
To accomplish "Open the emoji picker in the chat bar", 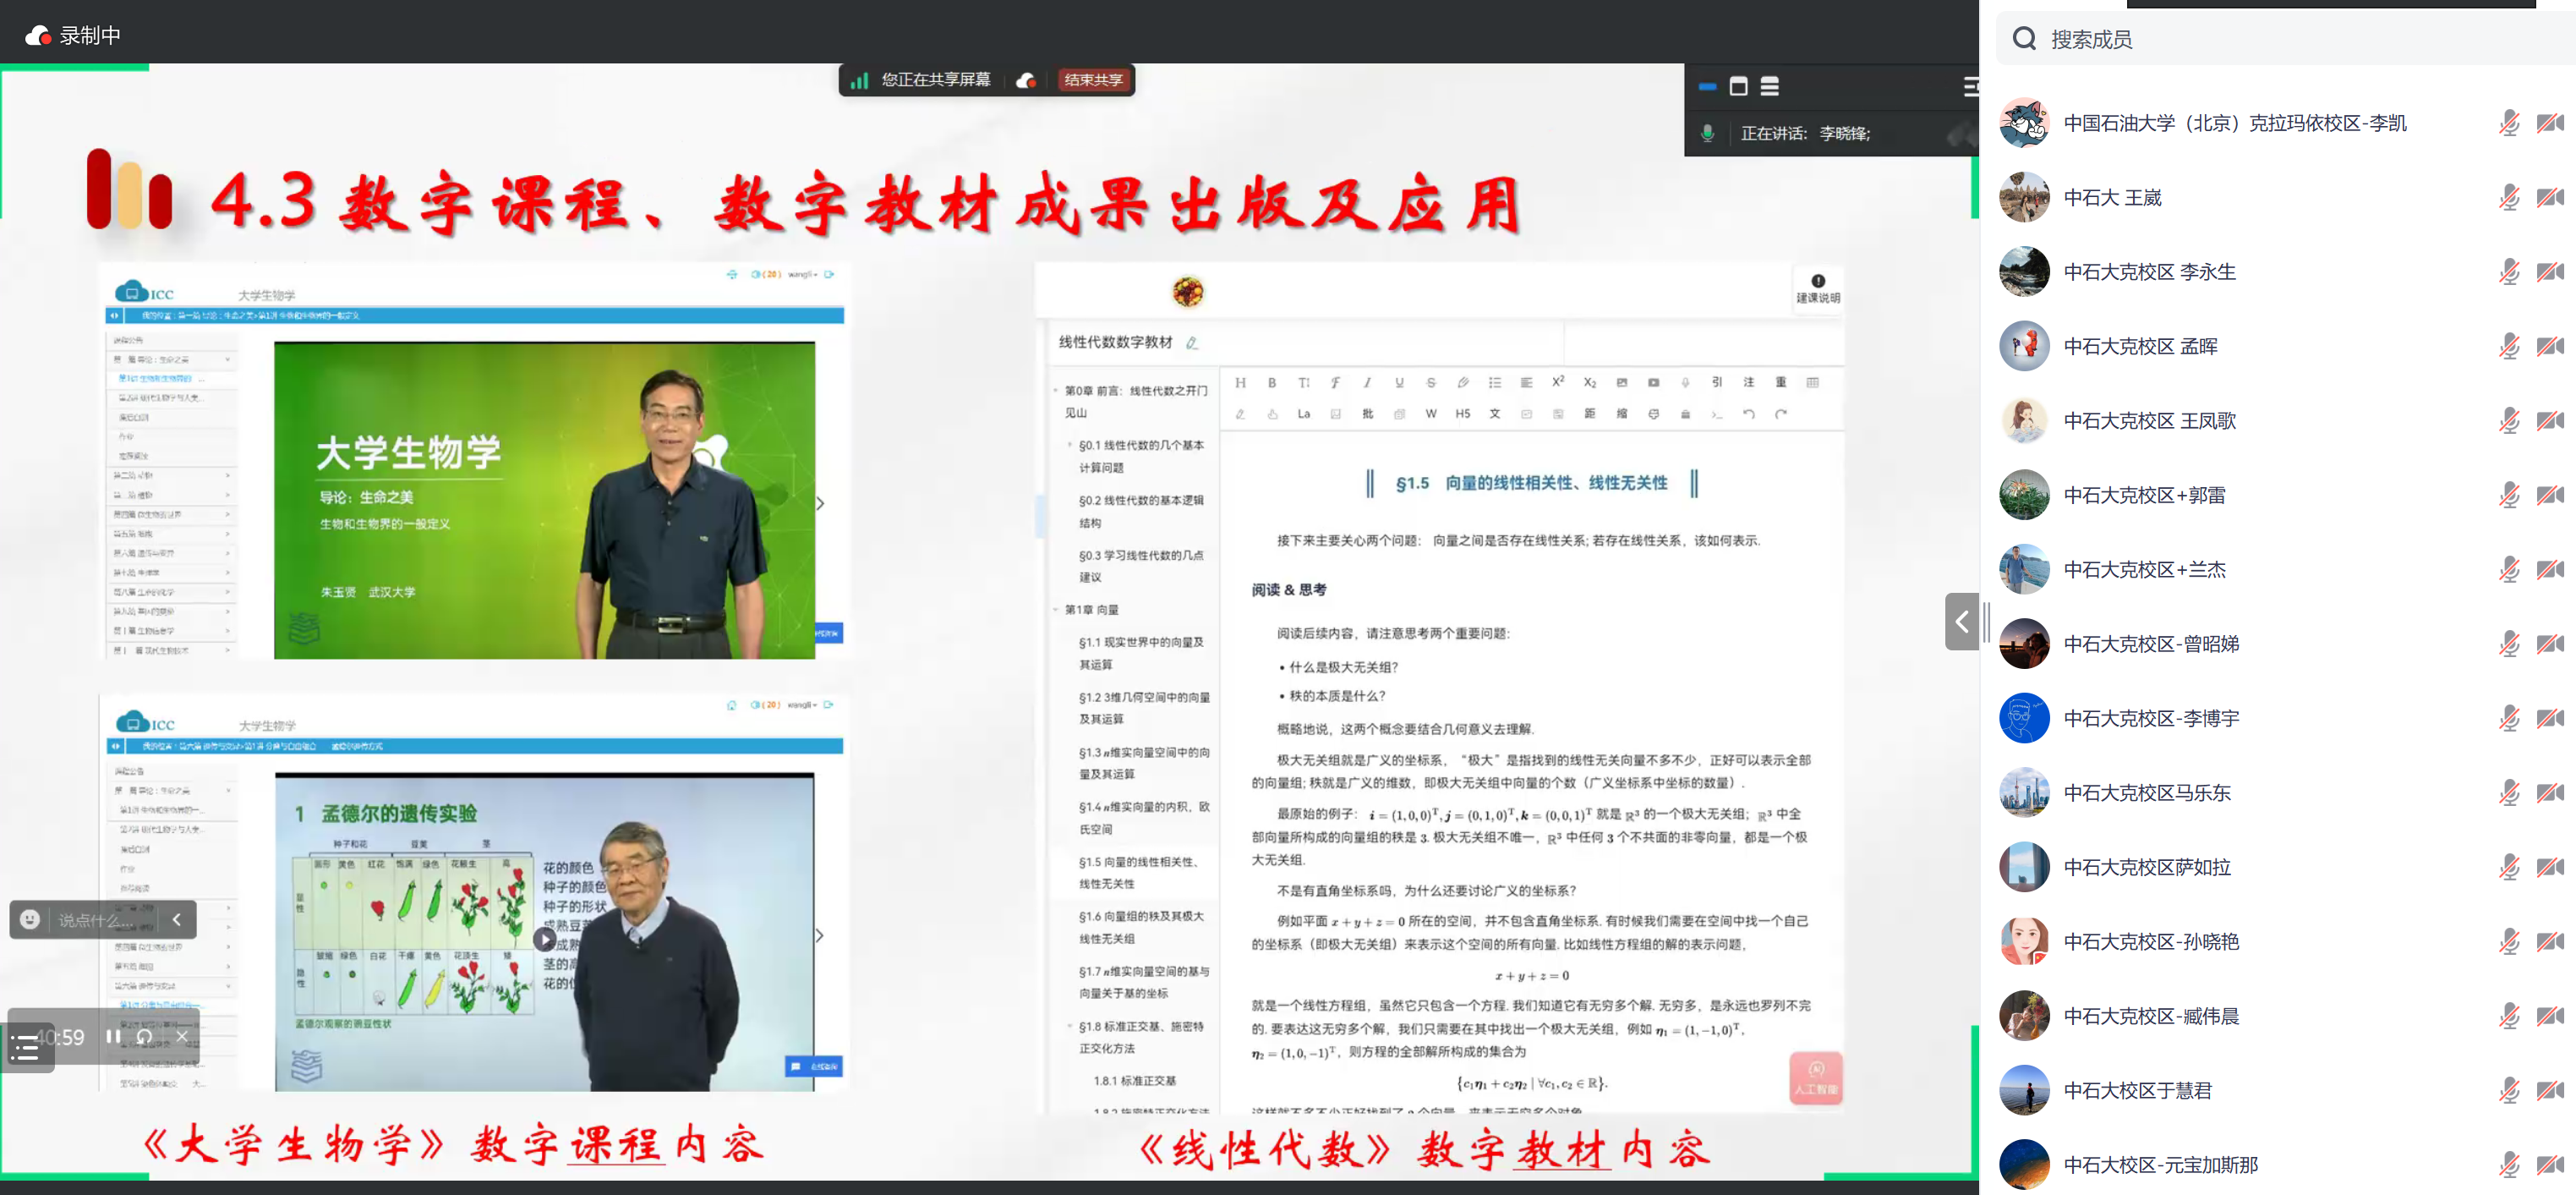I will tap(30, 919).
